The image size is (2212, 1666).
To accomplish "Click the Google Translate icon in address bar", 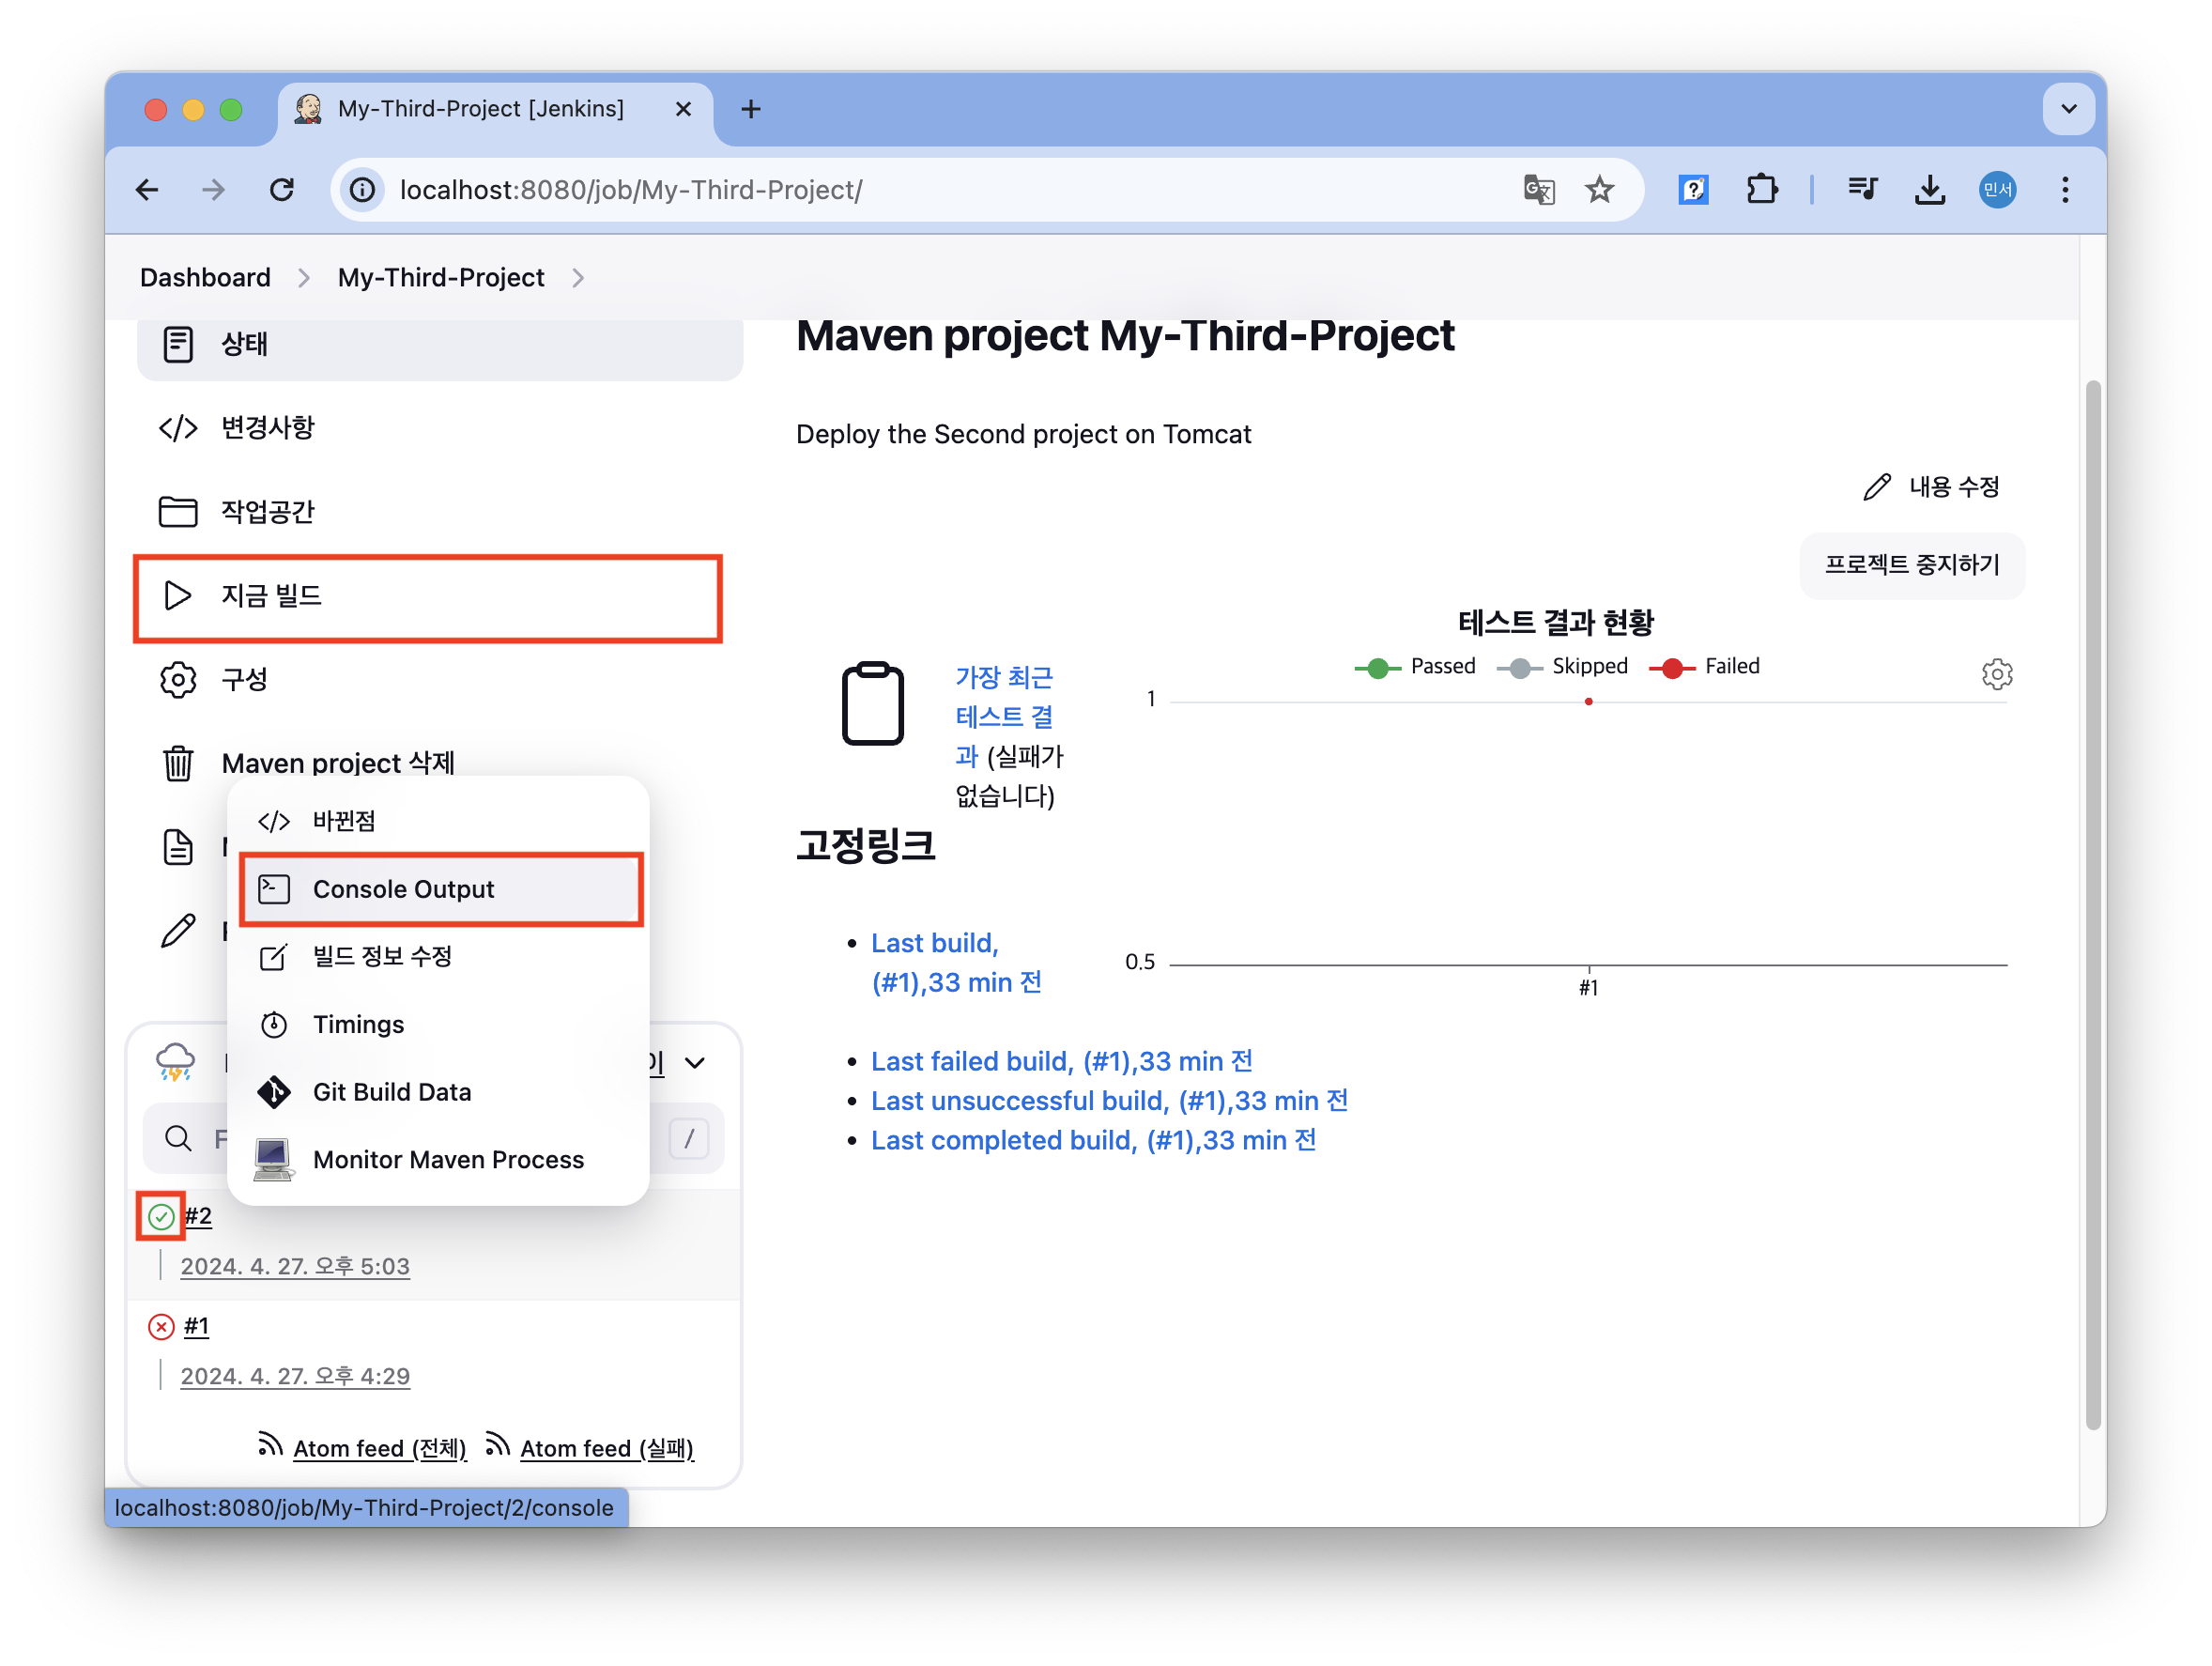I will [x=1538, y=189].
